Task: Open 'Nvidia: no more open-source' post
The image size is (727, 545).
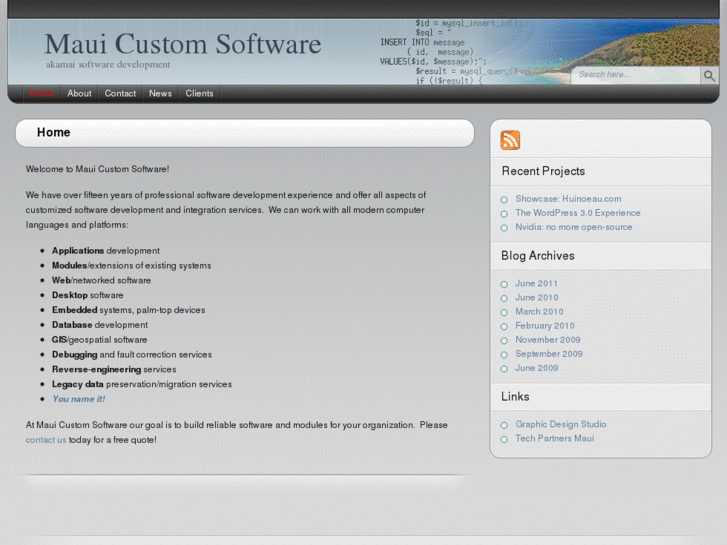Action: (573, 227)
